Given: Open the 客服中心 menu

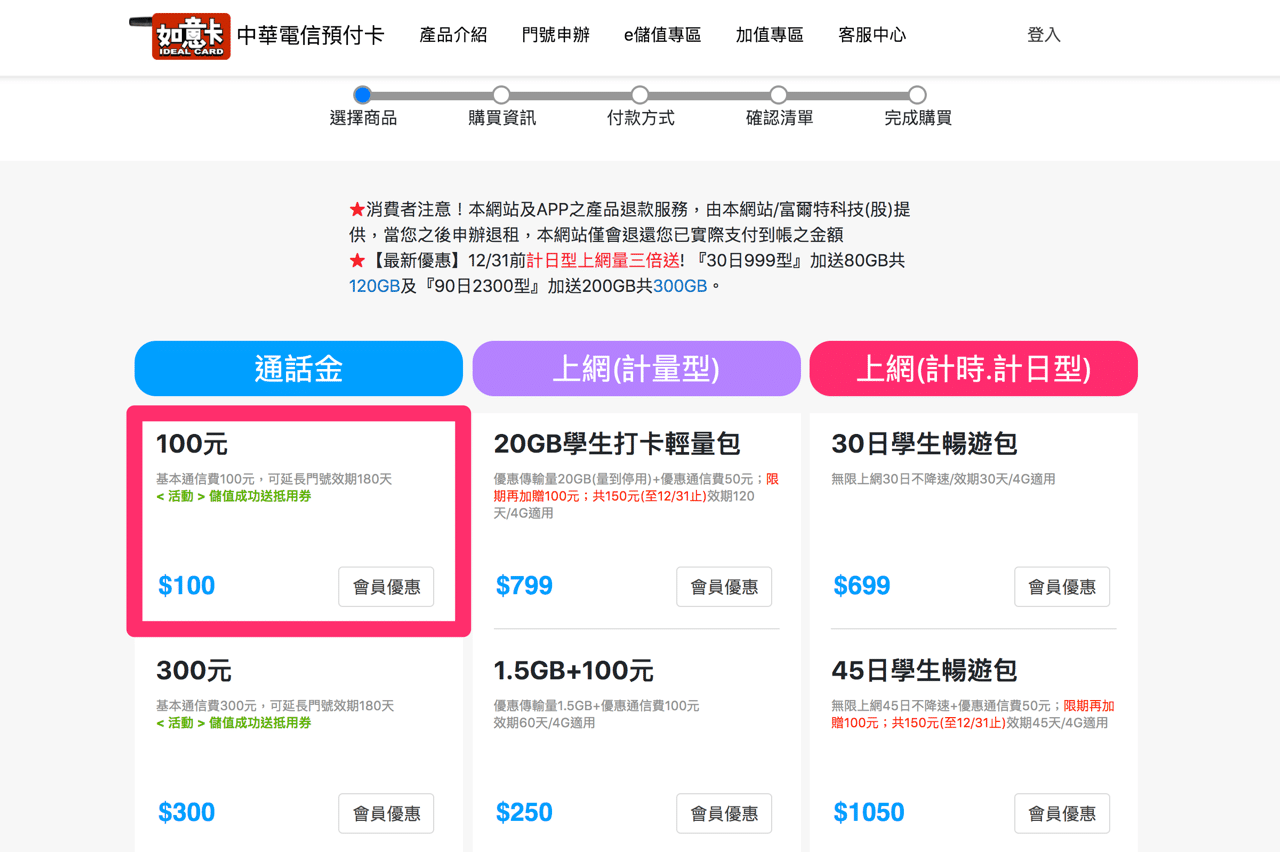Looking at the screenshot, I should [x=872, y=35].
